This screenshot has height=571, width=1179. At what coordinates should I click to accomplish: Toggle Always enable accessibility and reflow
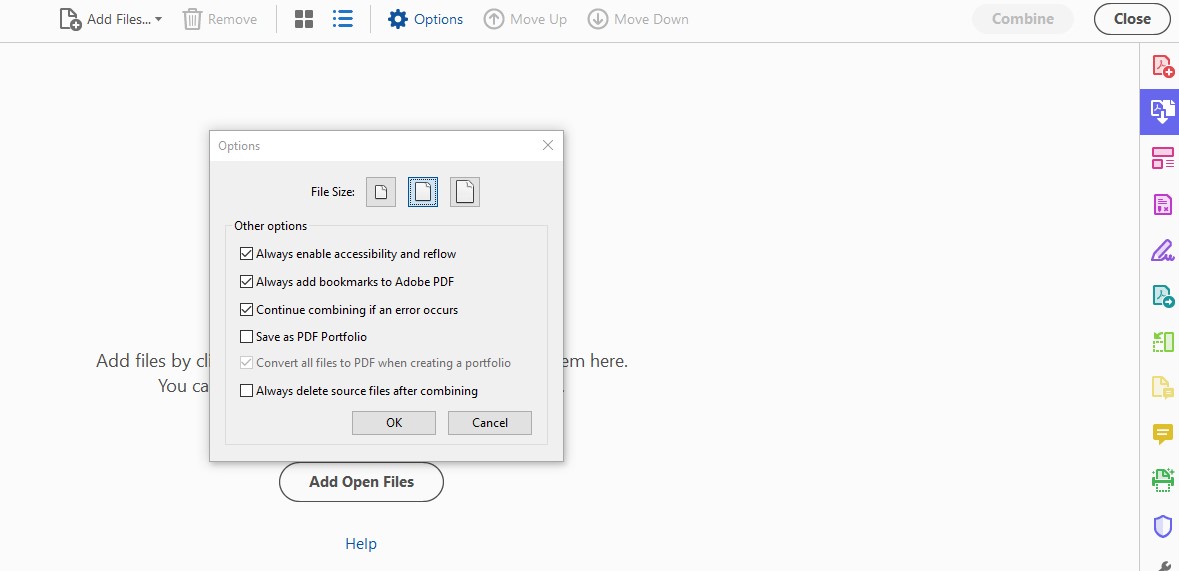pos(246,254)
